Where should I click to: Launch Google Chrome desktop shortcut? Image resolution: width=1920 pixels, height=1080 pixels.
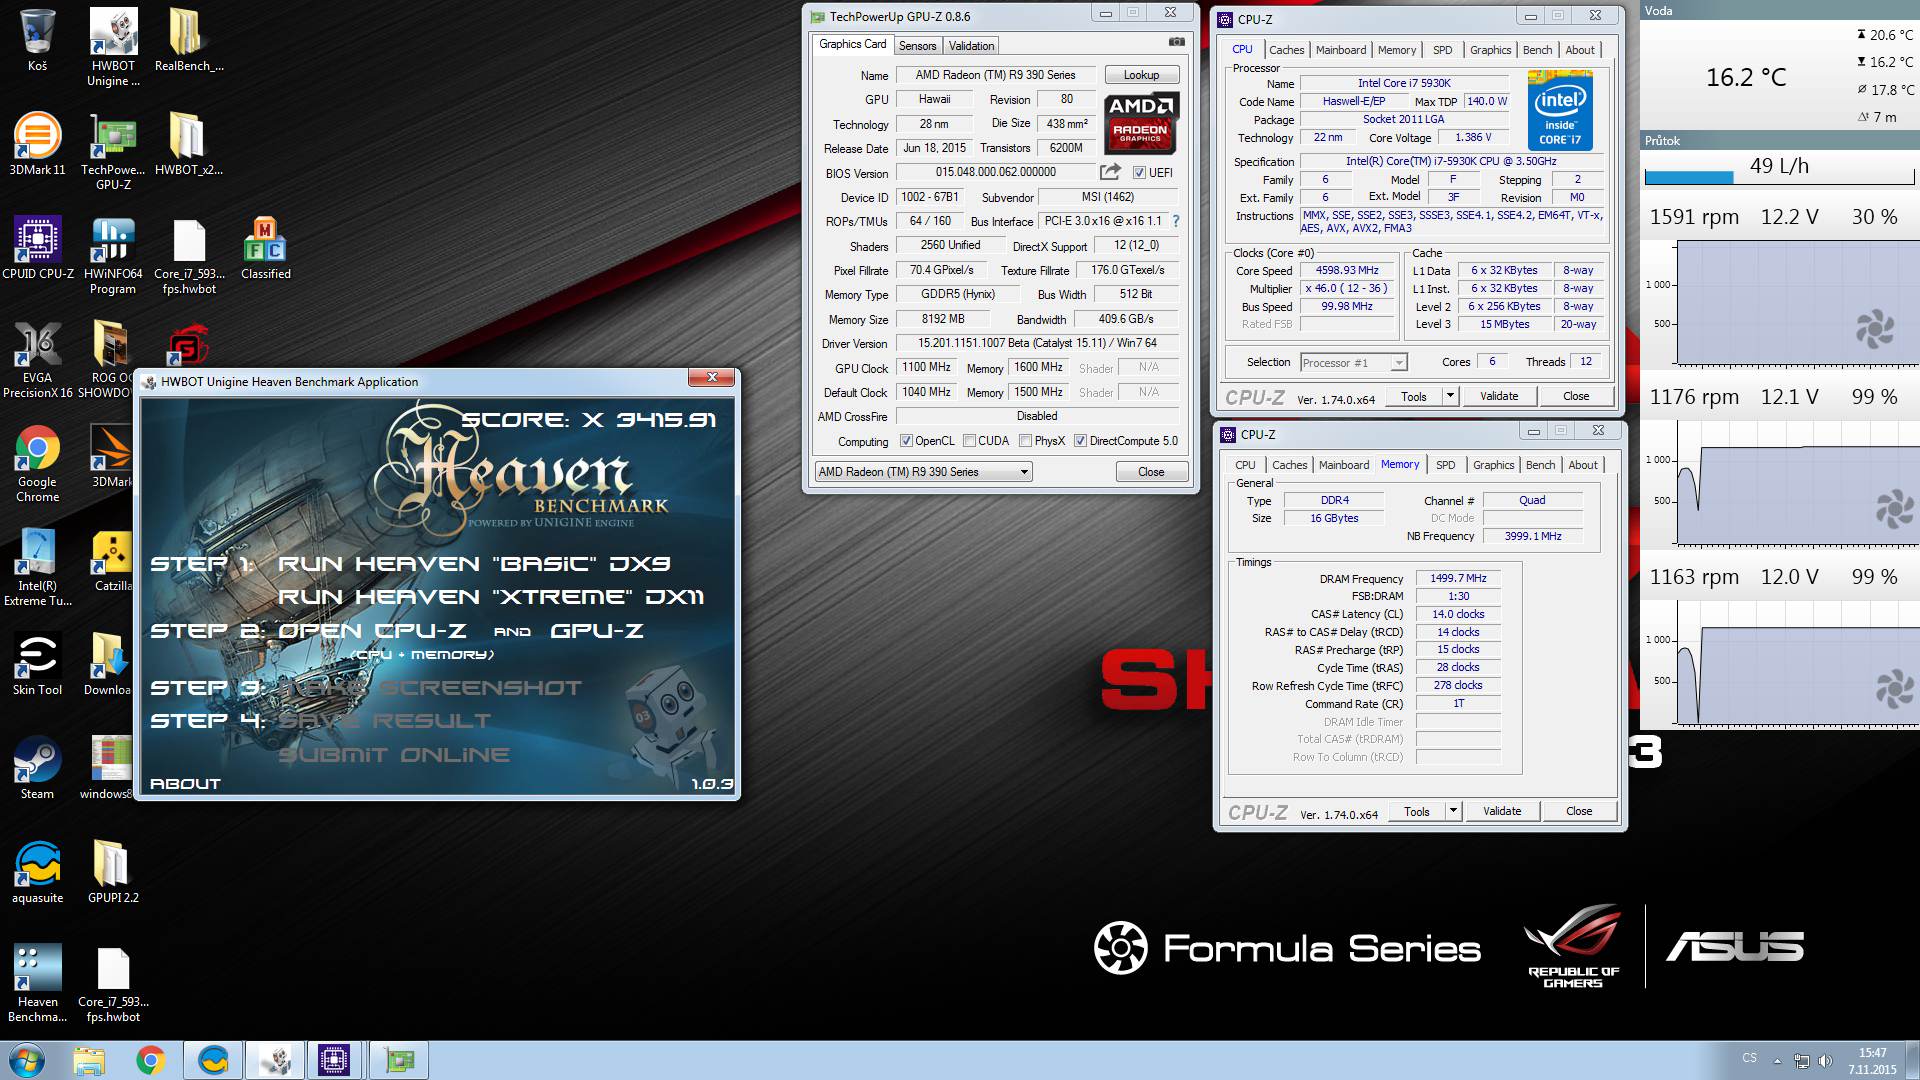[37, 464]
